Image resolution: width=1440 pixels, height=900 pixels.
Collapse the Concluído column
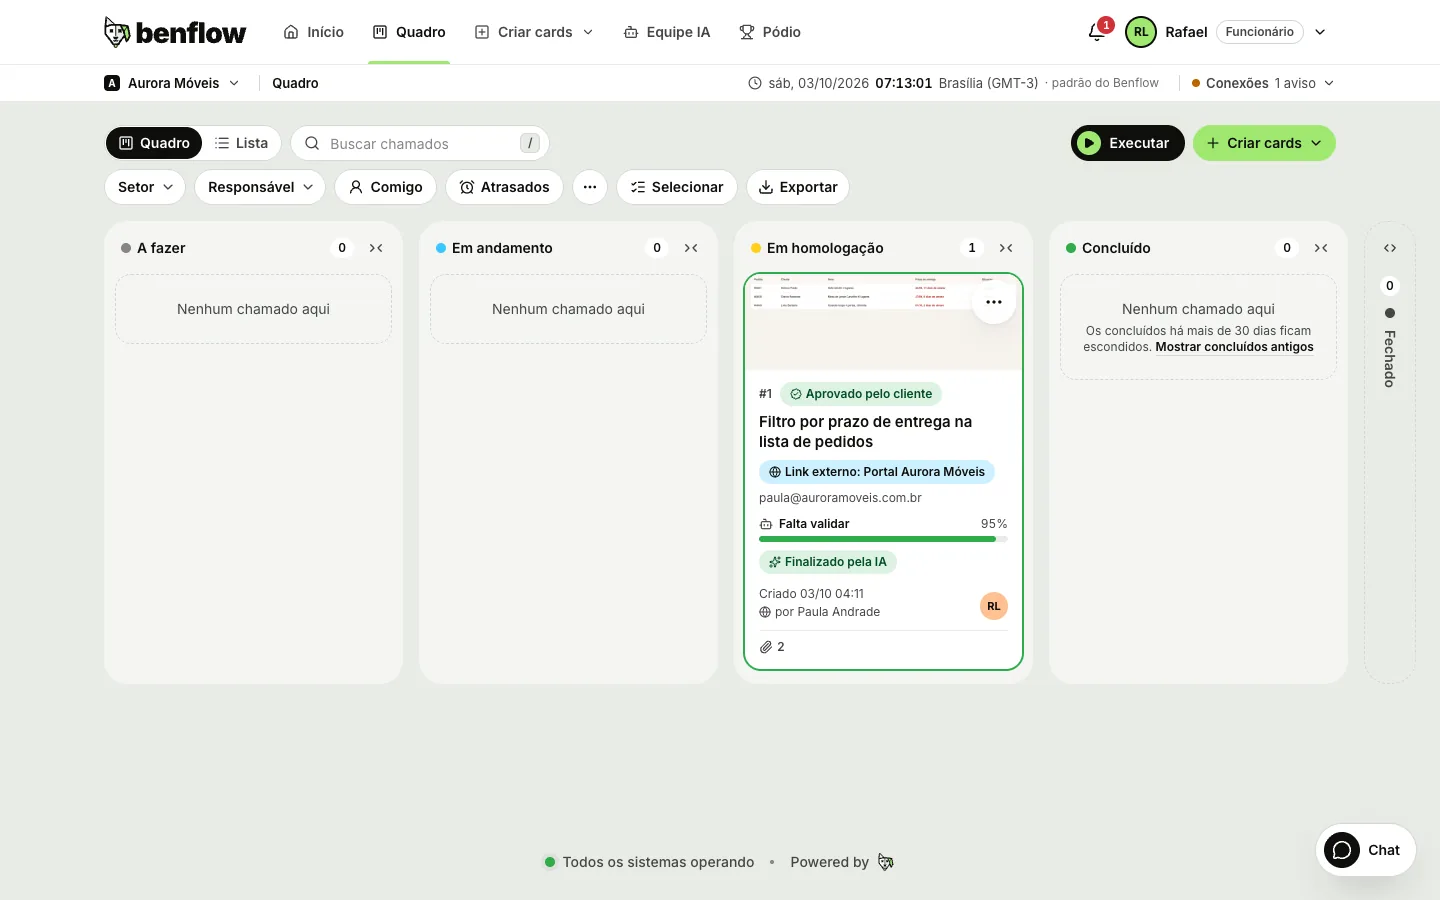[1321, 248]
